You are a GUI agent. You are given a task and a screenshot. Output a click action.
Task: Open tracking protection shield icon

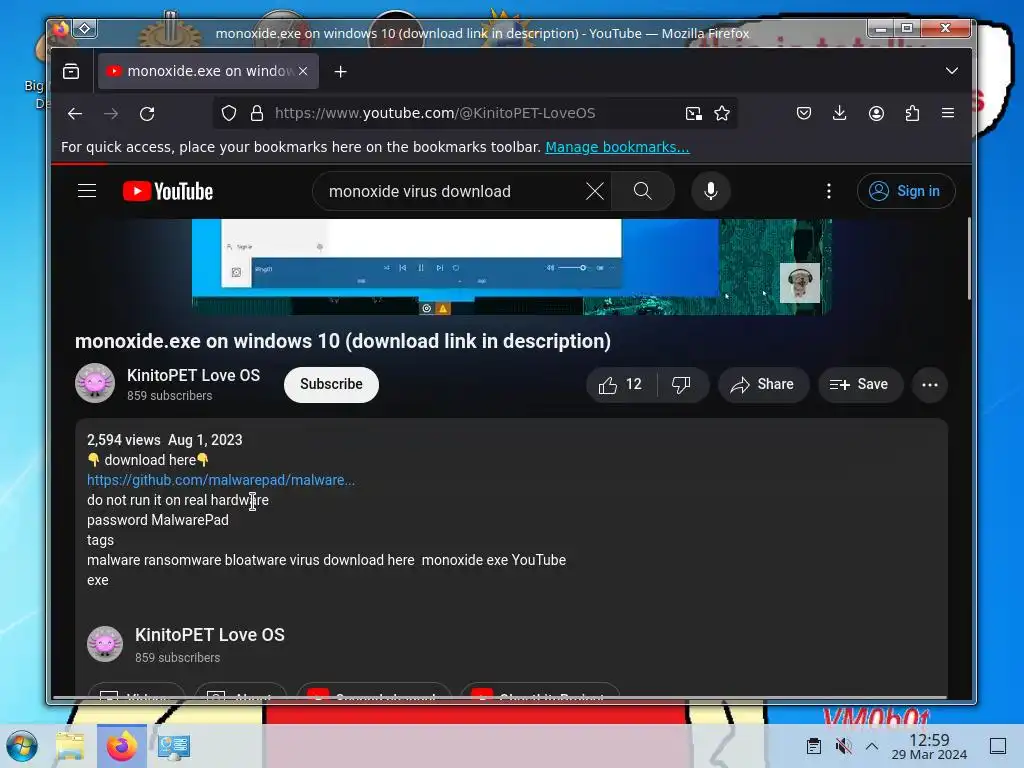coord(229,114)
